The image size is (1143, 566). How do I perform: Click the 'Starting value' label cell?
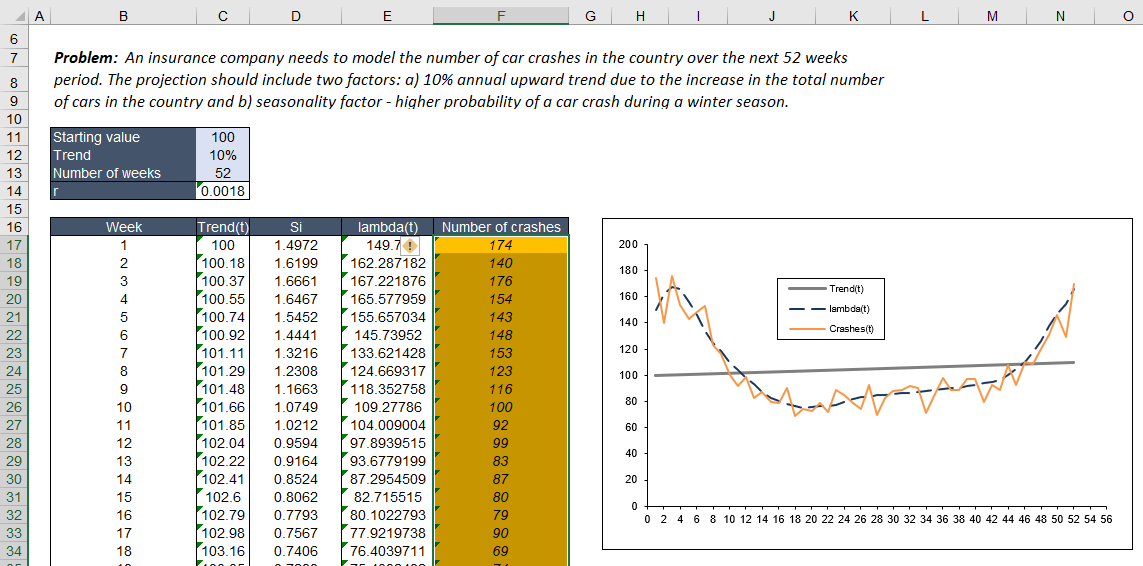point(123,137)
